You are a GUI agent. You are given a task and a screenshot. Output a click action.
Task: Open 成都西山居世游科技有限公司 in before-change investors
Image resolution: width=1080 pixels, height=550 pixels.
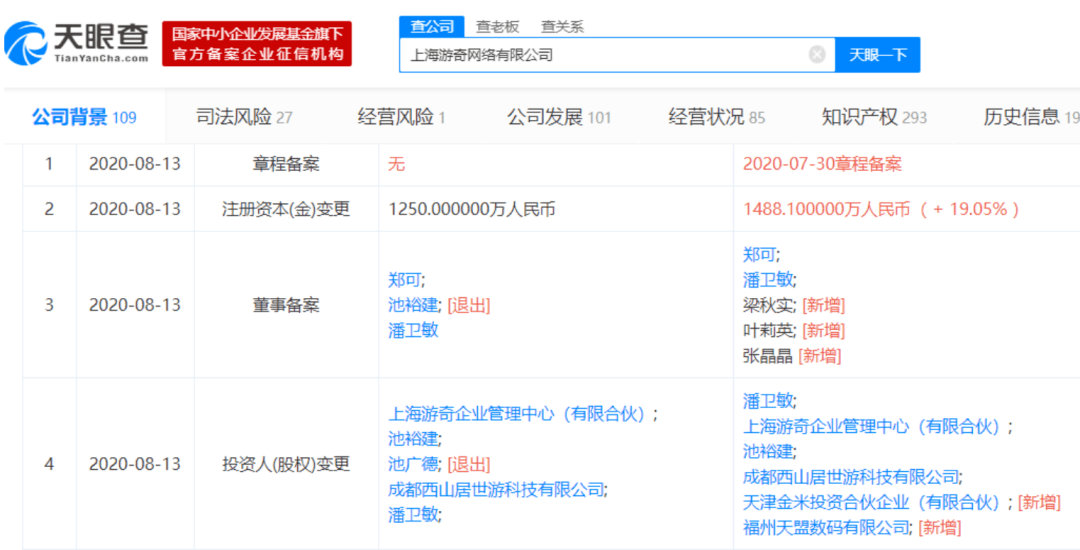point(498,489)
